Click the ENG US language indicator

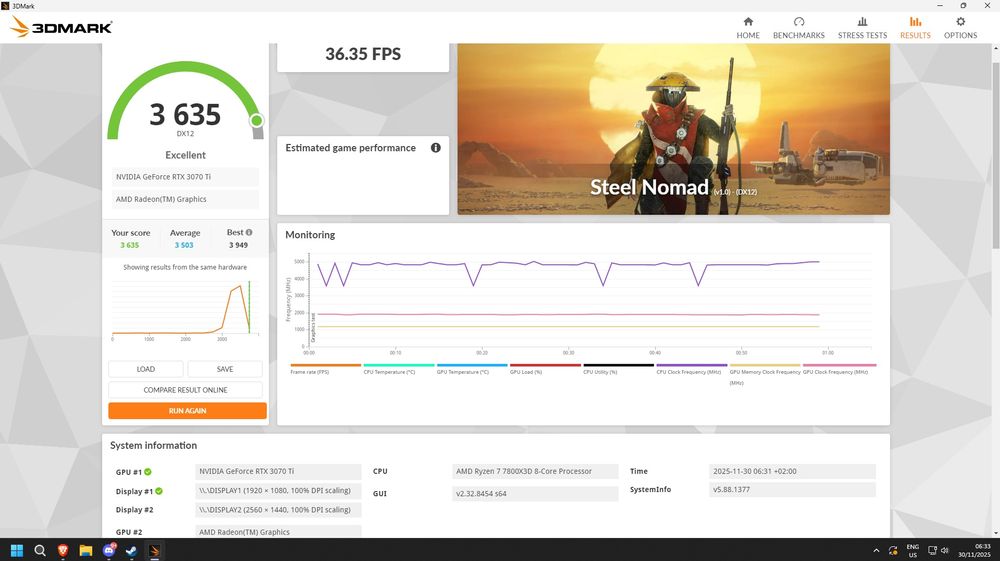913,550
